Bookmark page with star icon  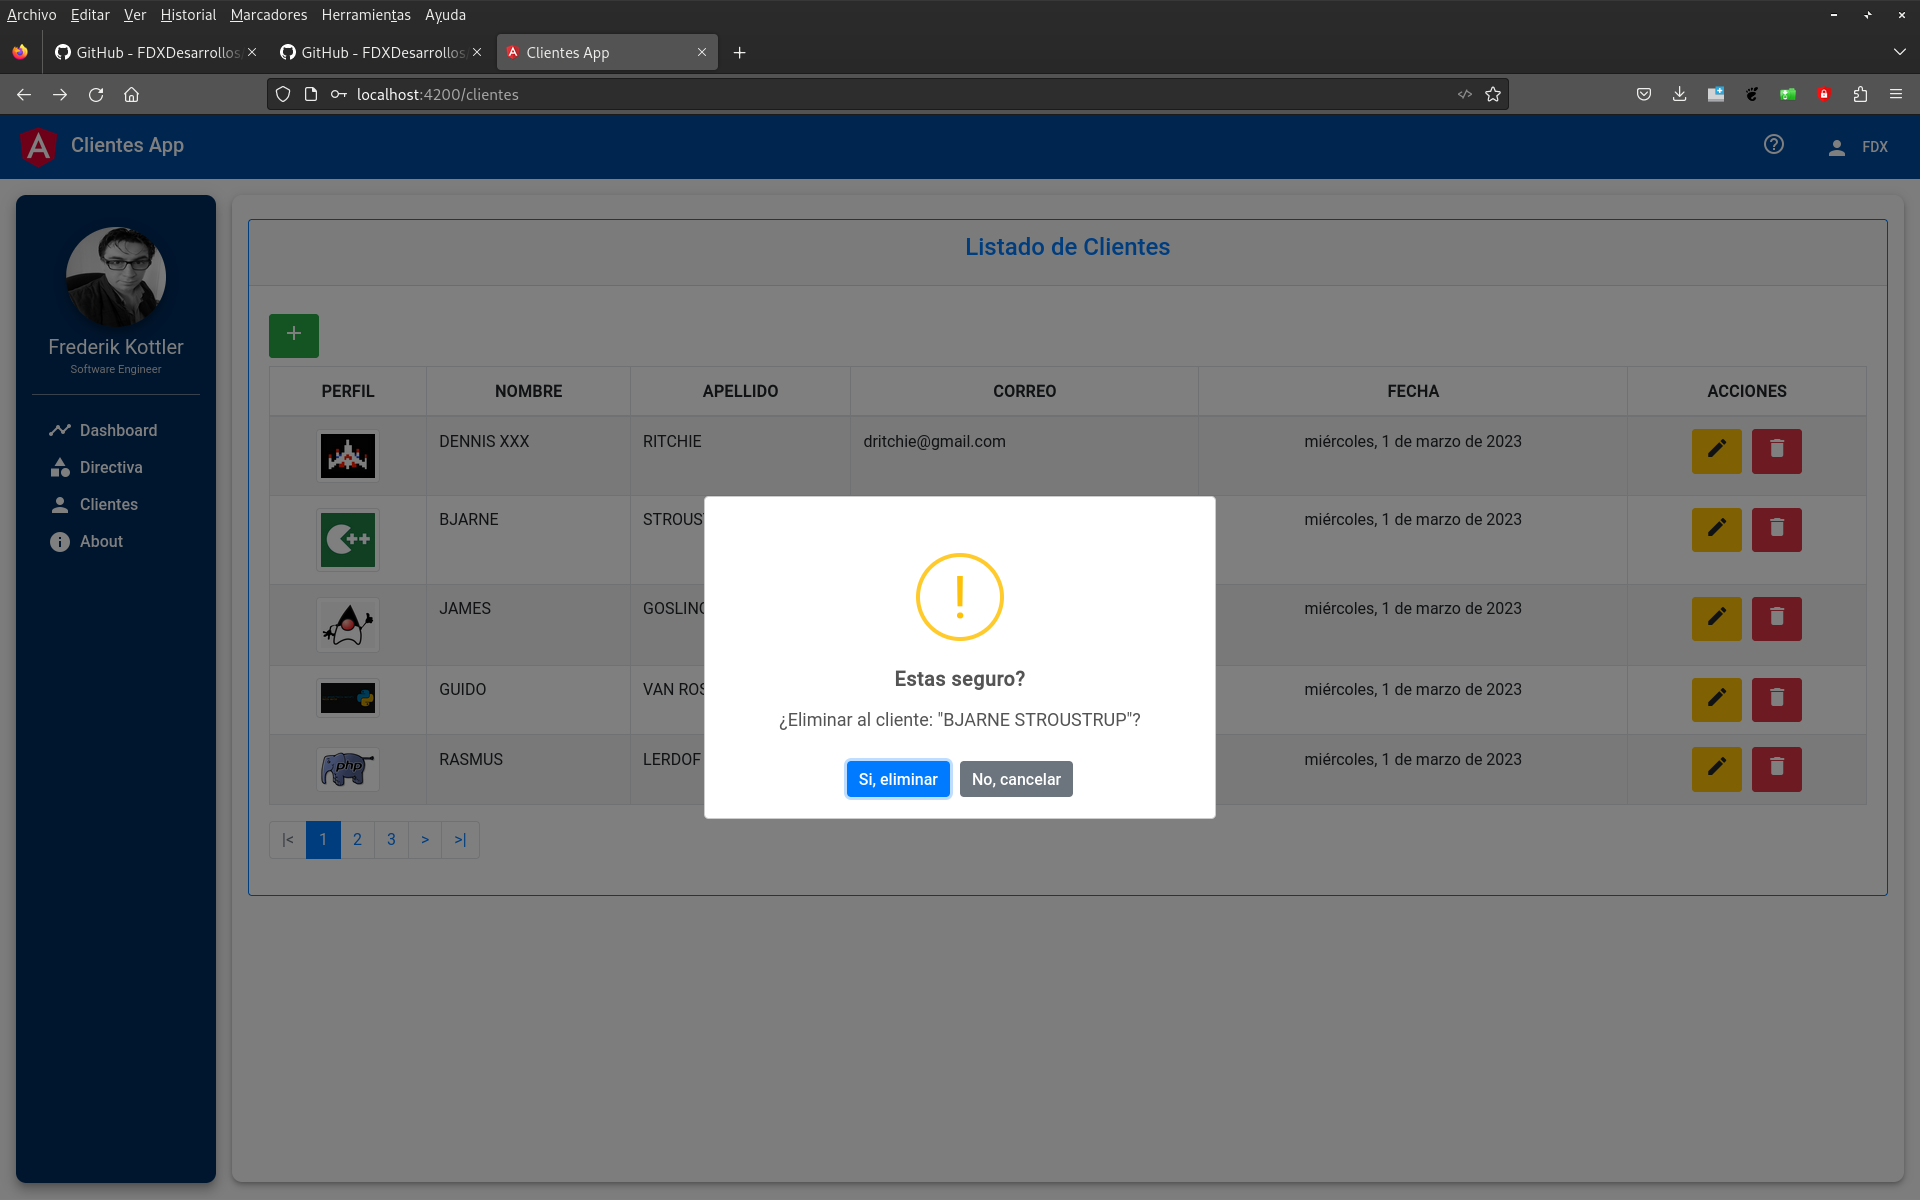coord(1493,94)
